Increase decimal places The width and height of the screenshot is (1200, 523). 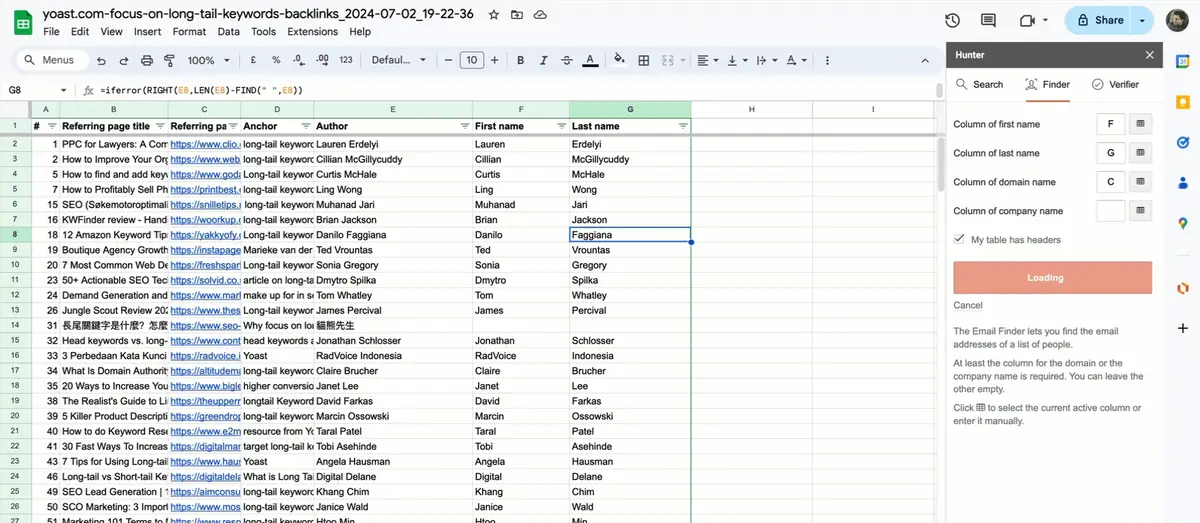(x=321, y=60)
